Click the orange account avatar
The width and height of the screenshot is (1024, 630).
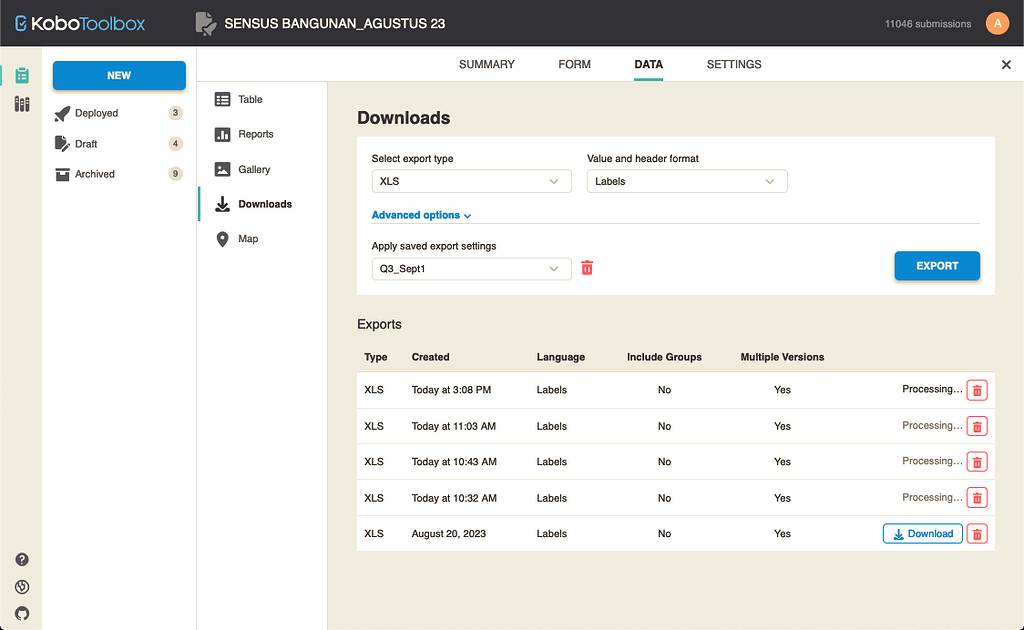tap(997, 22)
